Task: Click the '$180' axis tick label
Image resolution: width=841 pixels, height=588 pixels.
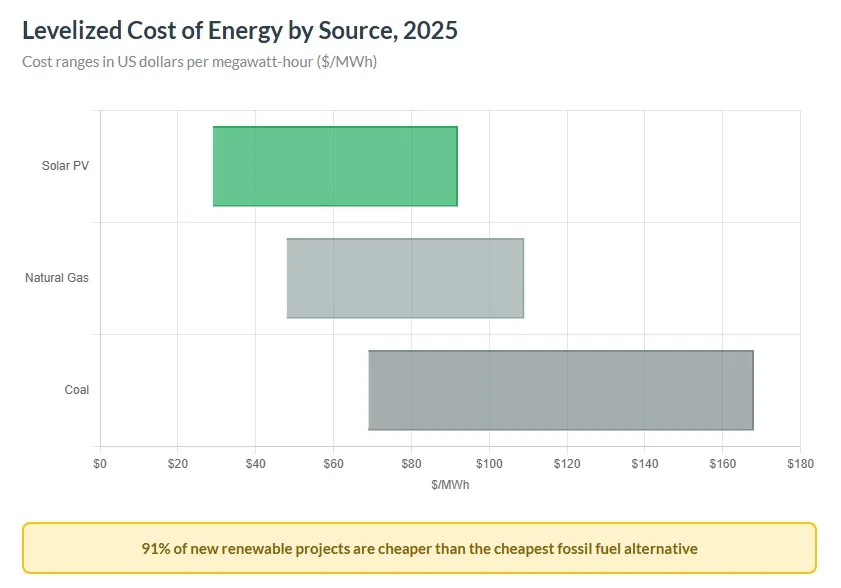Action: tap(800, 464)
